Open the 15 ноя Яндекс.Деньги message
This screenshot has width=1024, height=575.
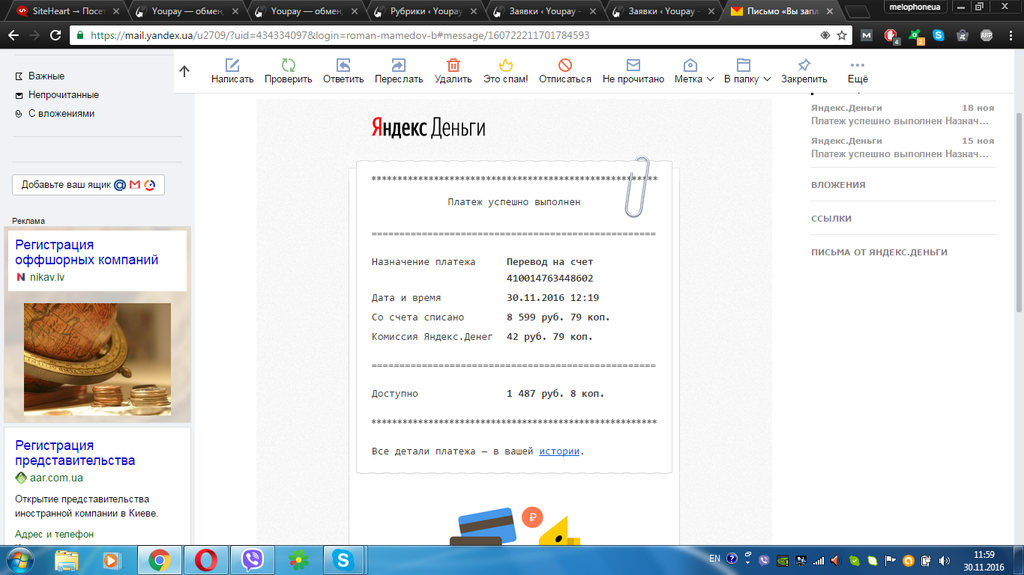902,147
